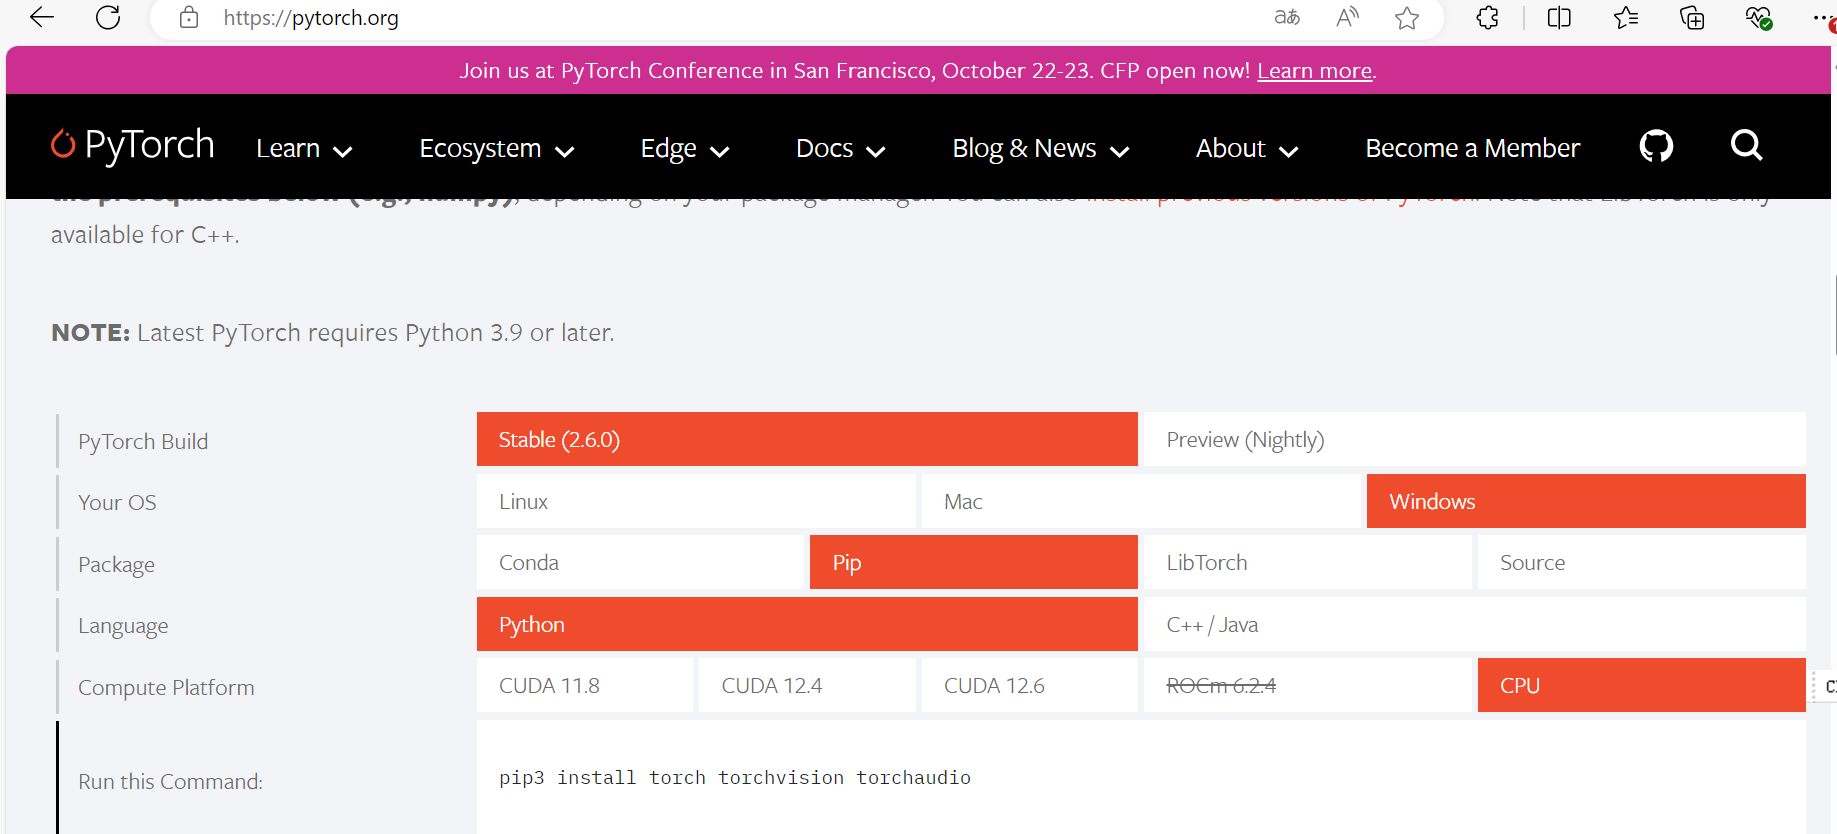This screenshot has height=834, width=1837.
Task: Select C++ / Java language option
Action: (x=1475, y=624)
